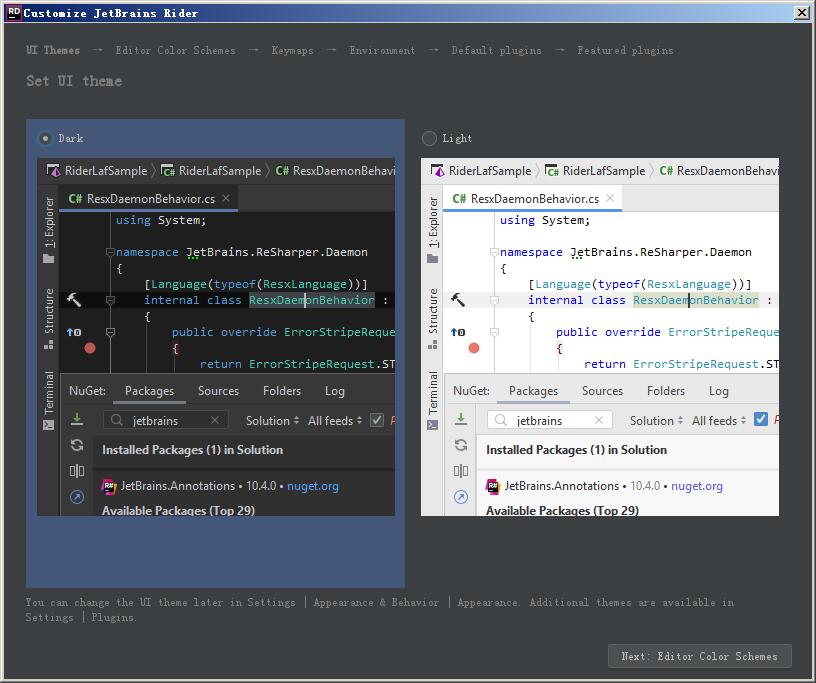
Task: Click the Environment step label
Action: (x=382, y=50)
